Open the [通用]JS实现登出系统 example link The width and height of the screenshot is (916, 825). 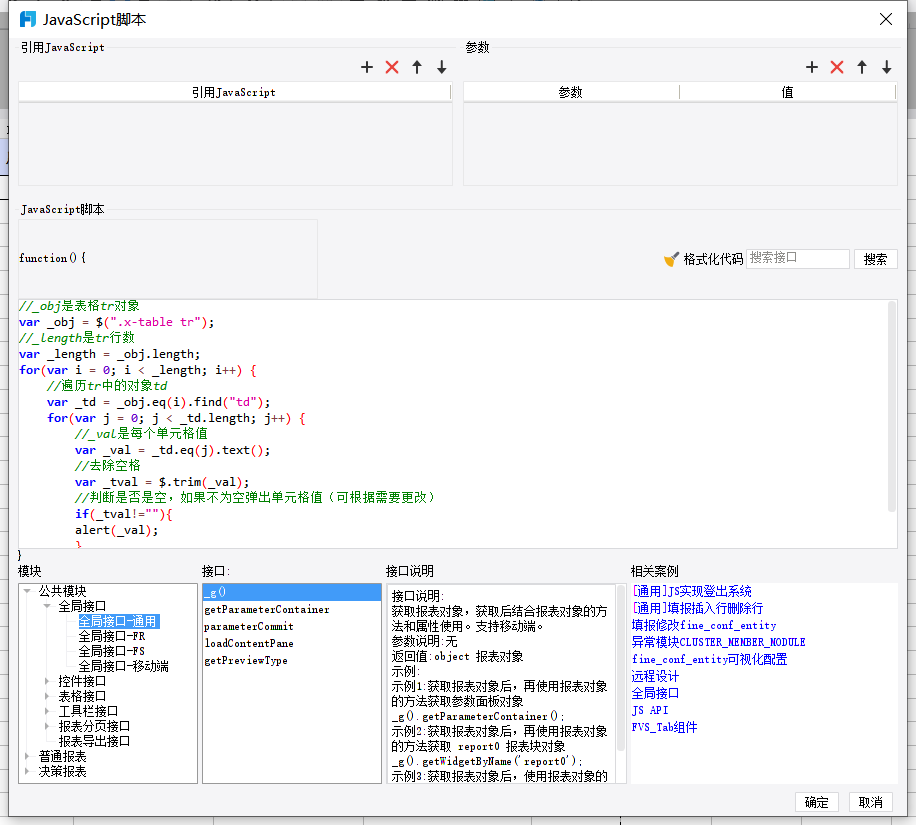pyautogui.click(x=692, y=591)
